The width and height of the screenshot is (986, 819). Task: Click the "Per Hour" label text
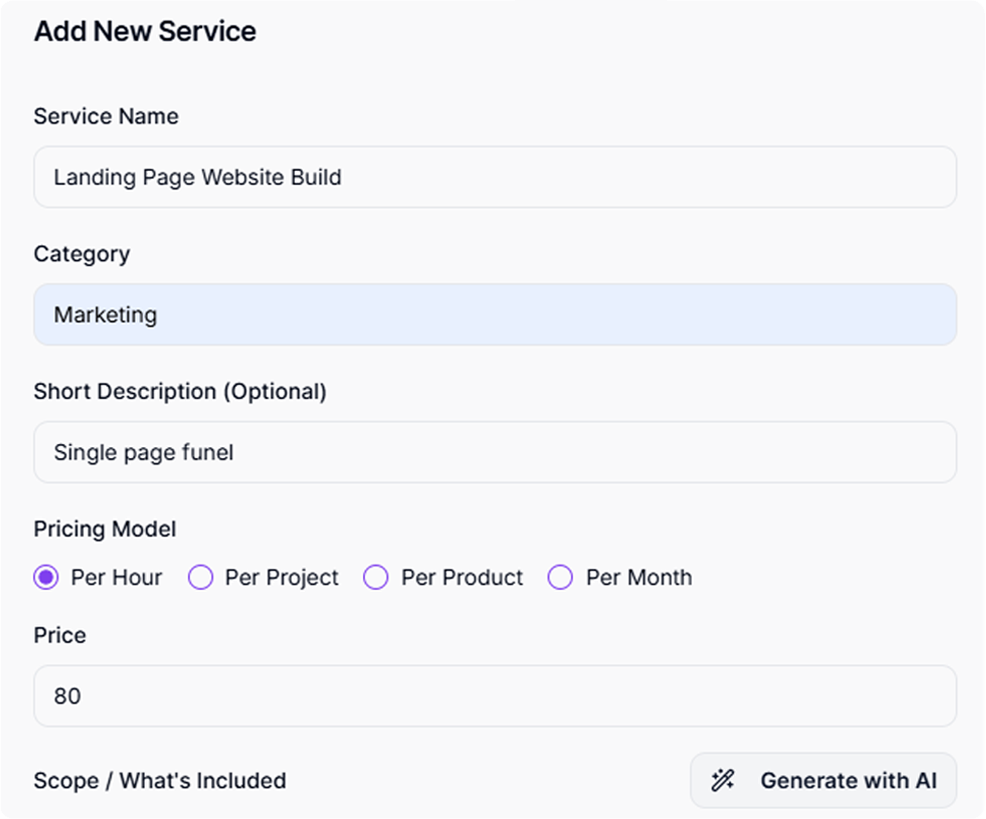pos(116,578)
